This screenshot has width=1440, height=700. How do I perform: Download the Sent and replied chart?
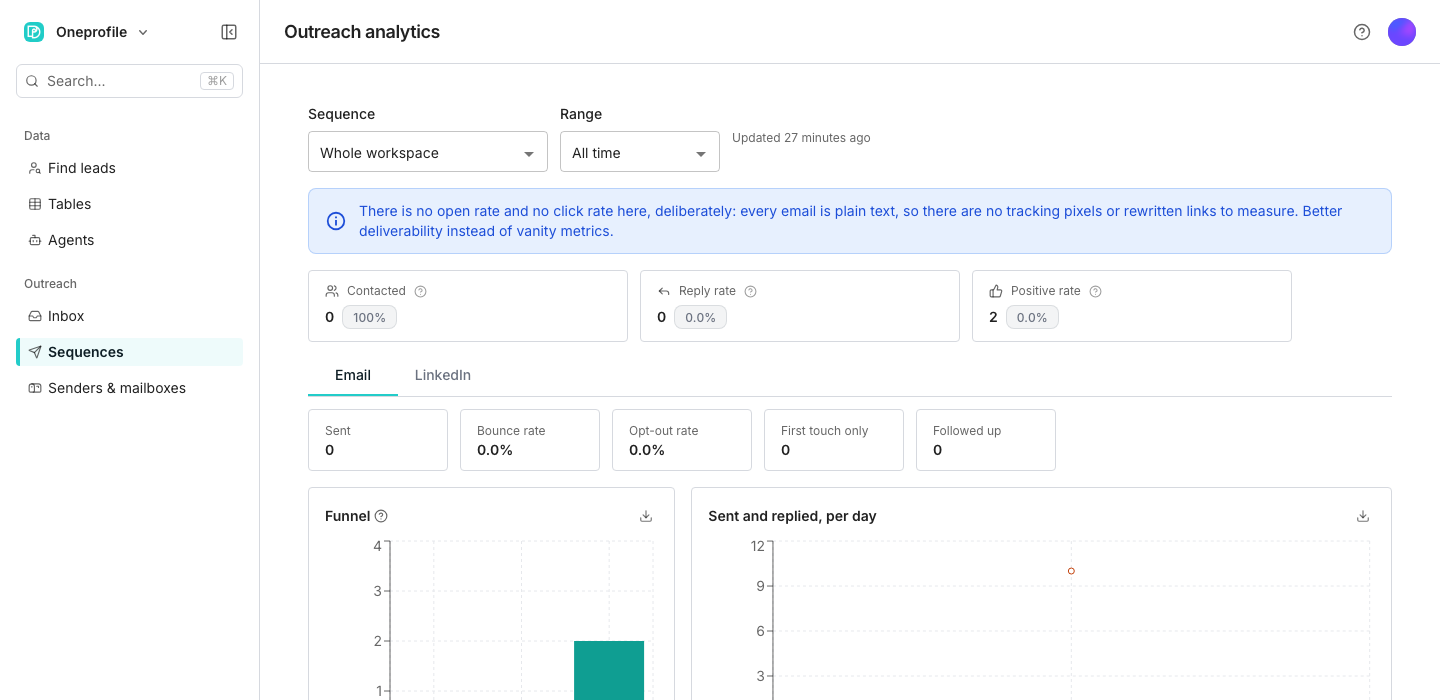point(1363,516)
